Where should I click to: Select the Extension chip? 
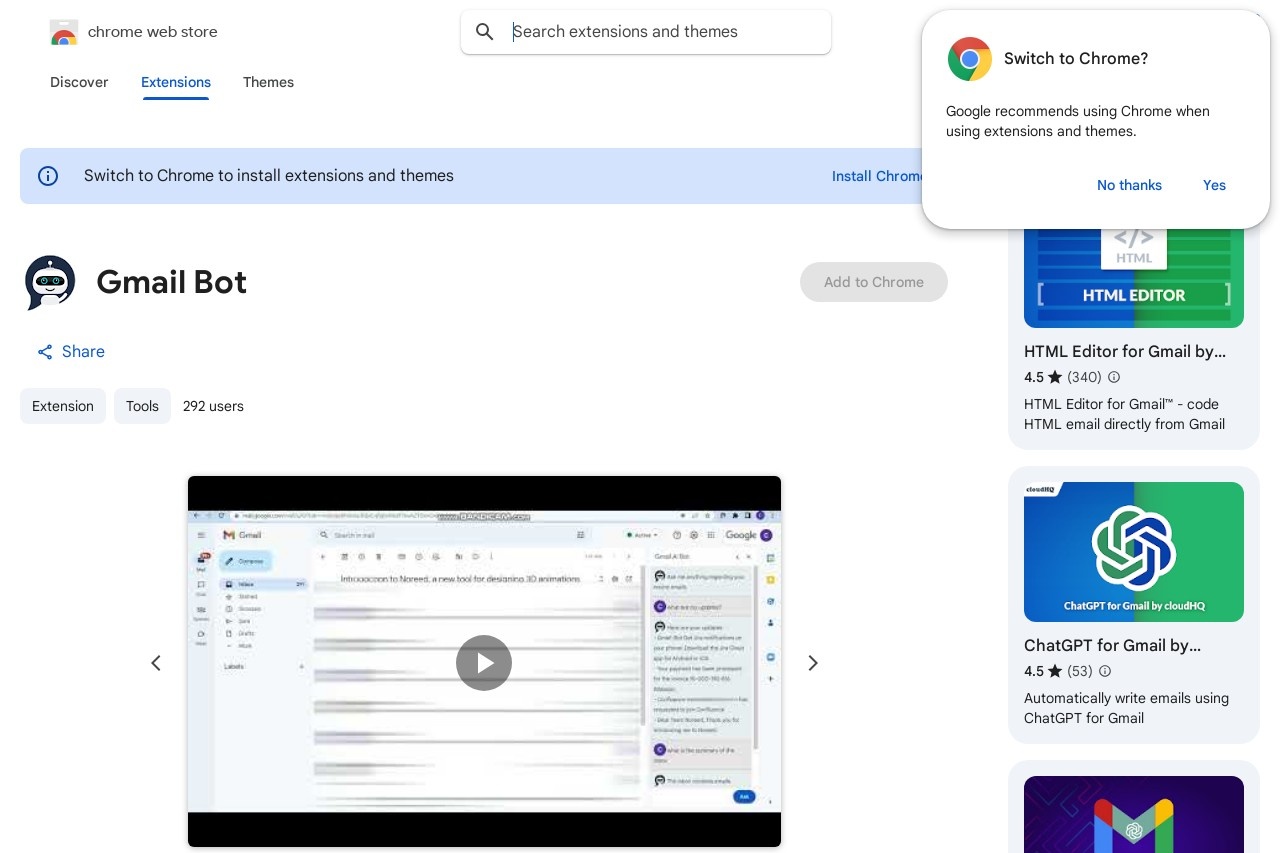[63, 406]
